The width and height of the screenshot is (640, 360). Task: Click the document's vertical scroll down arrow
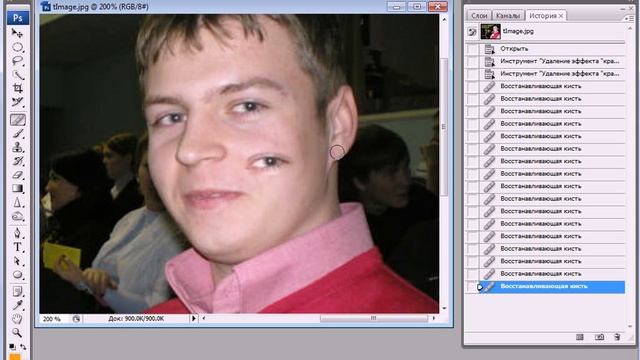click(444, 309)
